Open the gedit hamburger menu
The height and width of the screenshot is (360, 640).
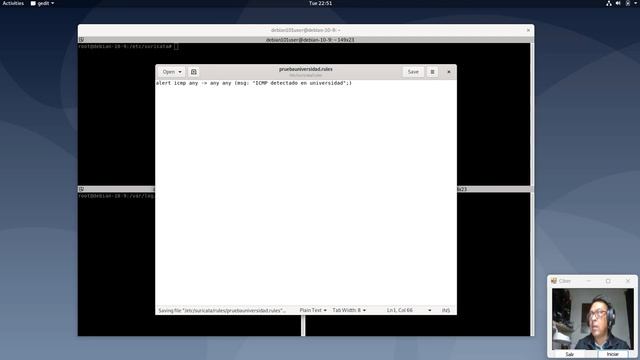pos(432,72)
